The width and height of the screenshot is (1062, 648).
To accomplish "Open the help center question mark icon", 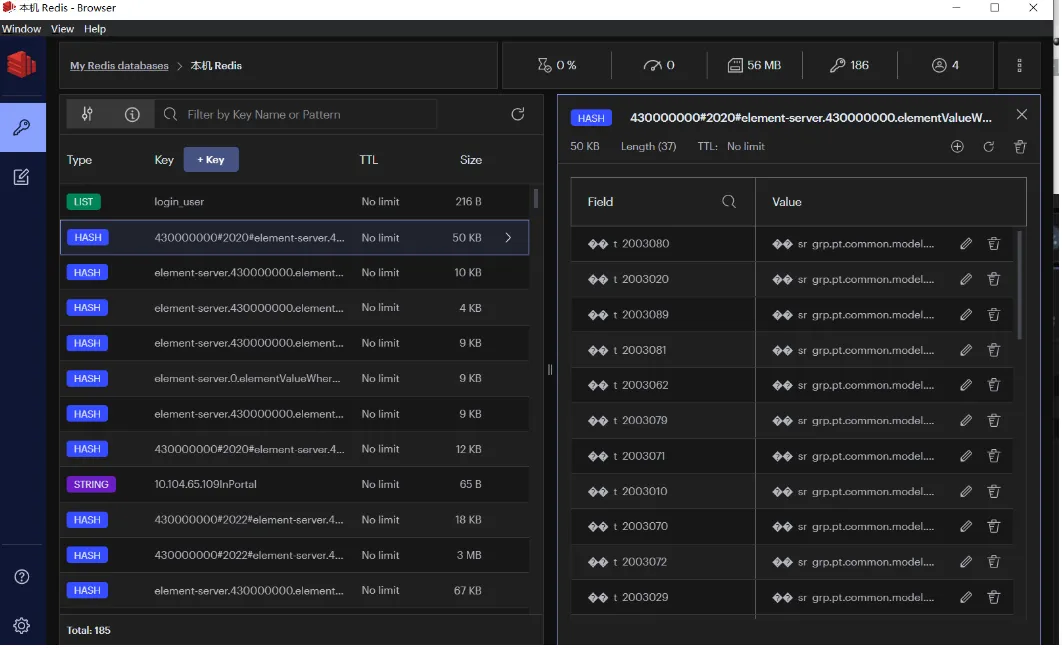I will [x=22, y=577].
